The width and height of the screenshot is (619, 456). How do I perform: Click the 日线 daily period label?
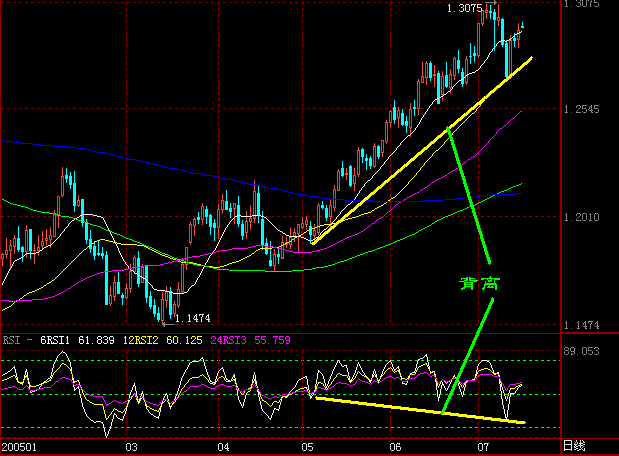tap(574, 447)
